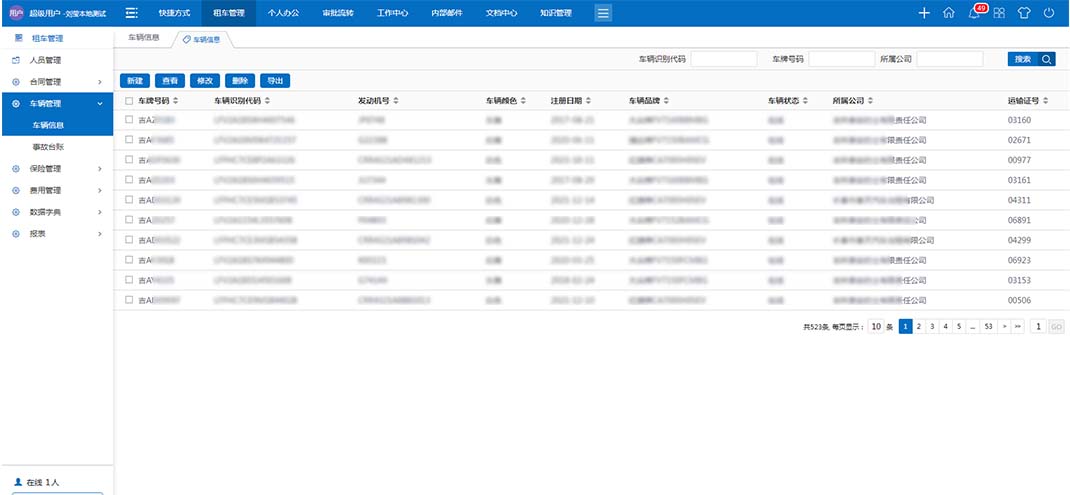
Task: Go to the home icon
Action: pyautogui.click(x=948, y=13)
